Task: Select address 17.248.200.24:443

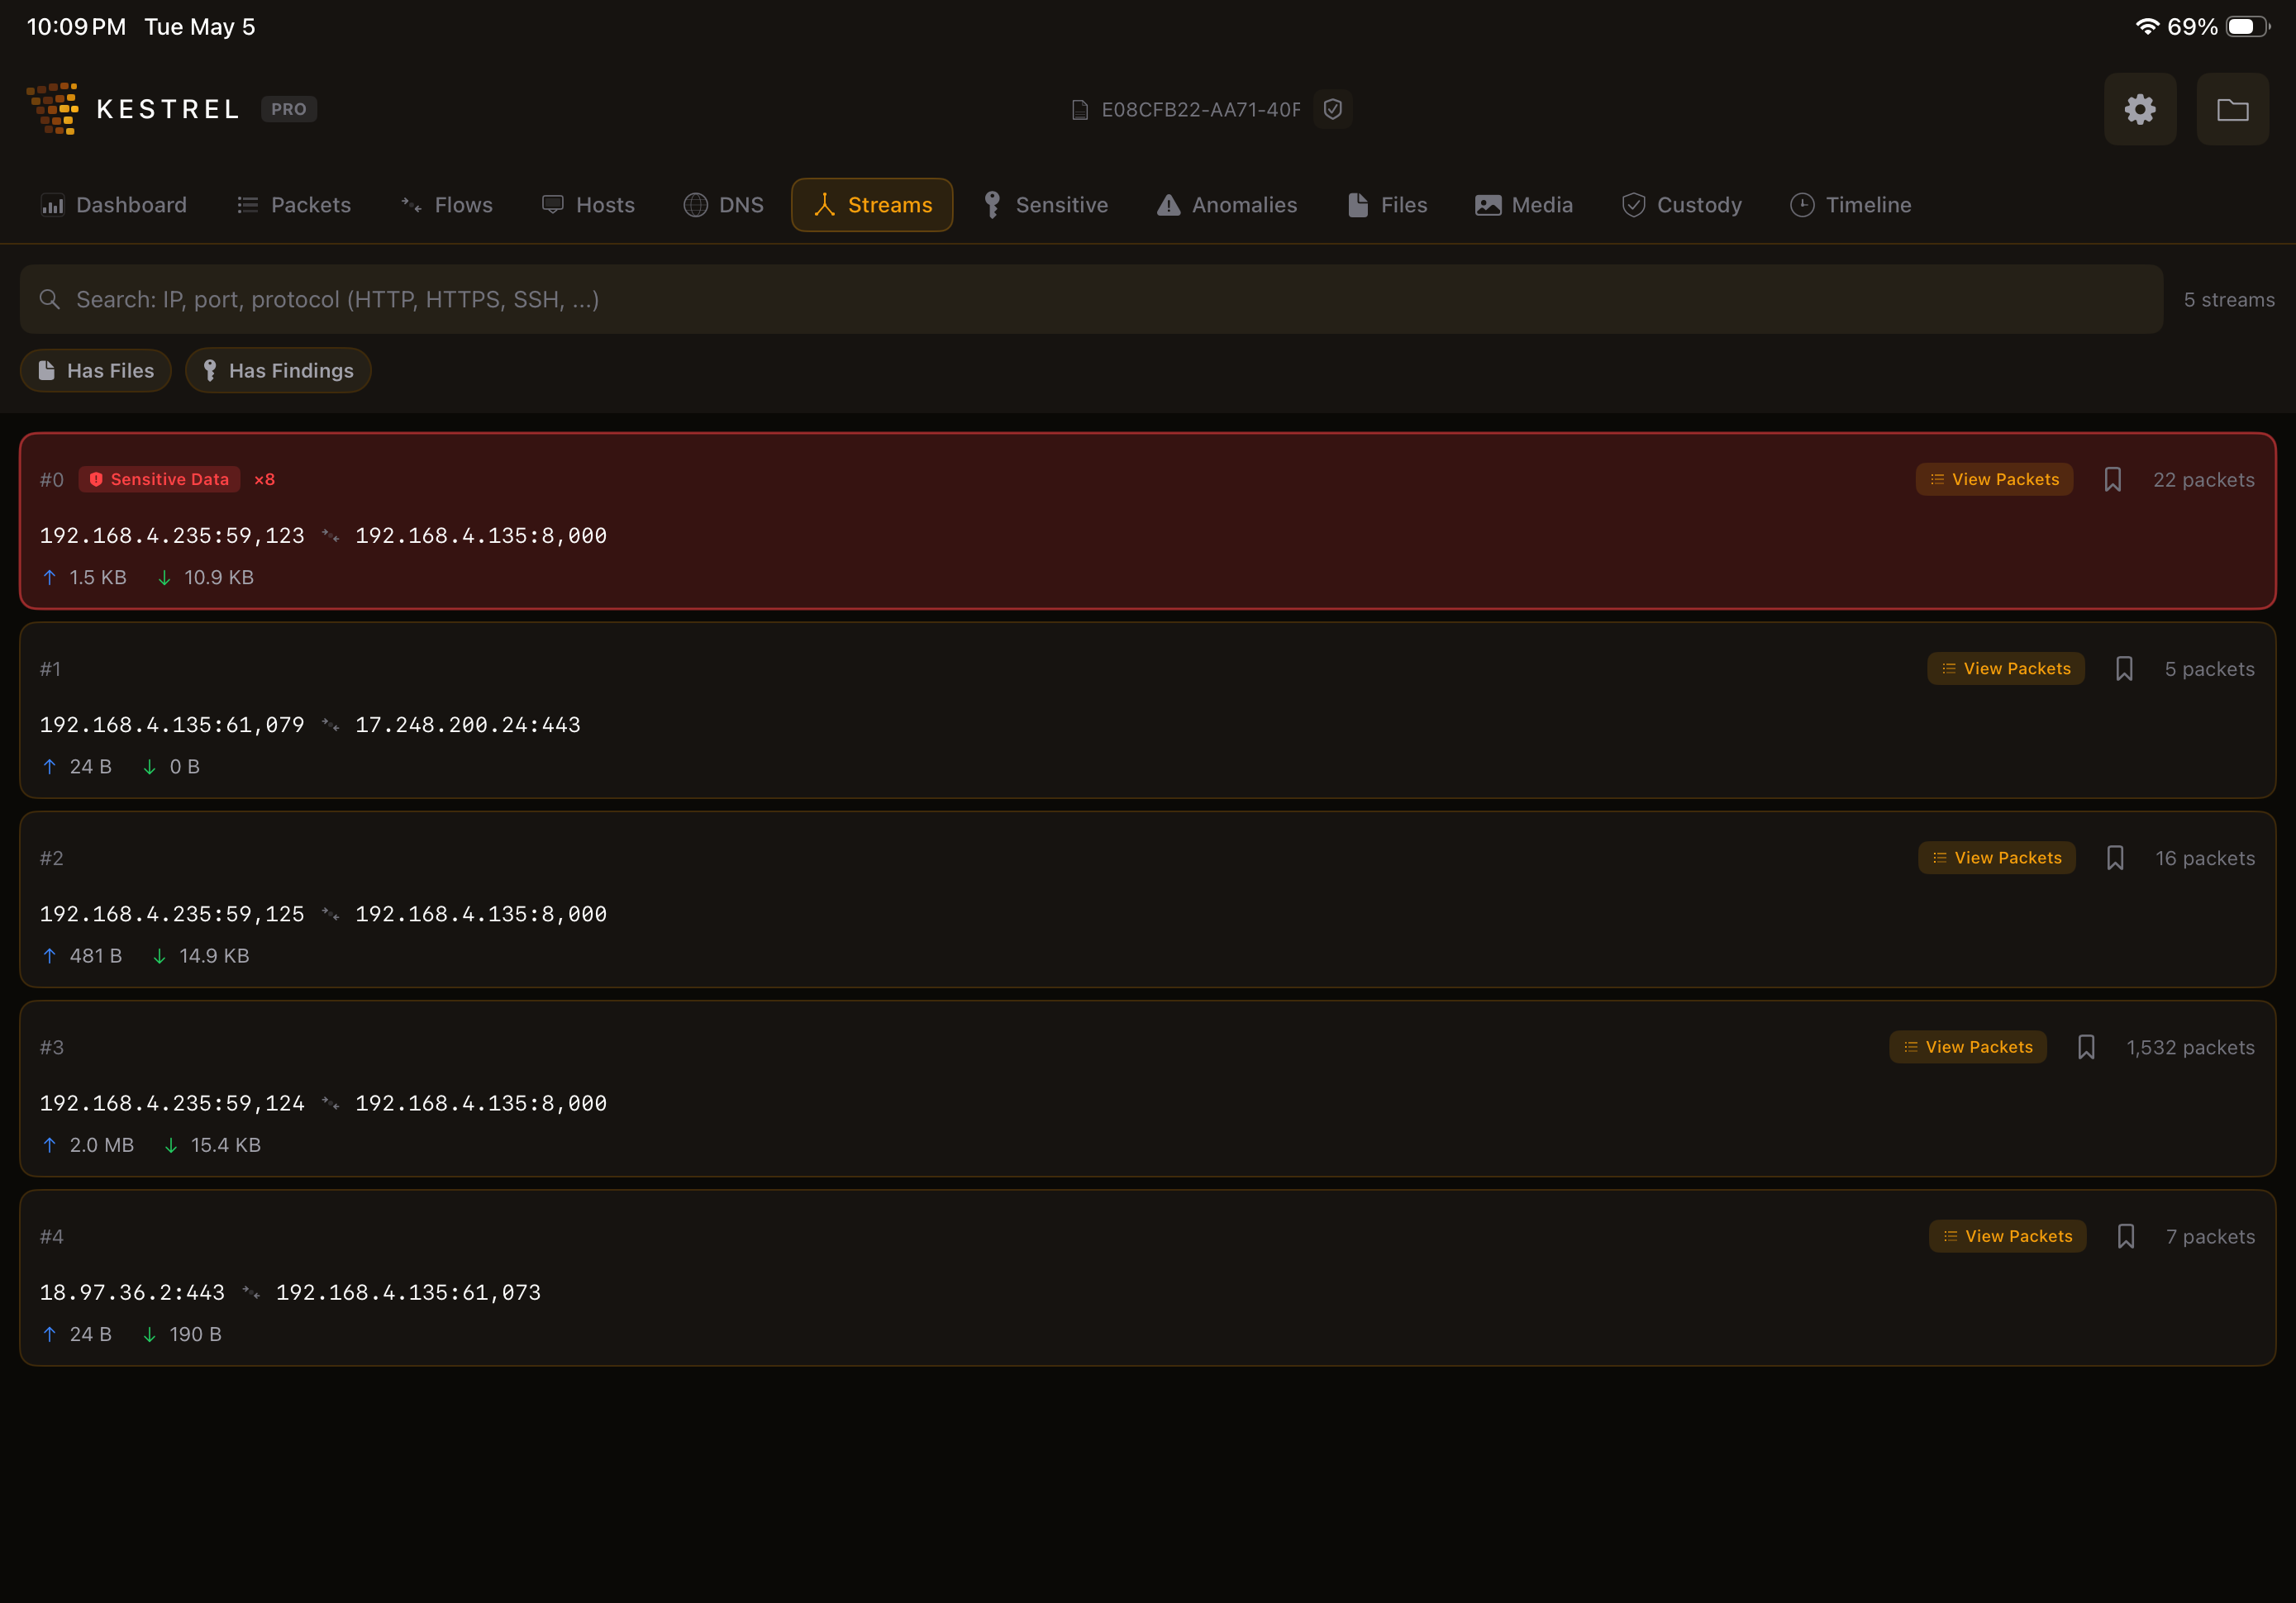Action: point(468,724)
